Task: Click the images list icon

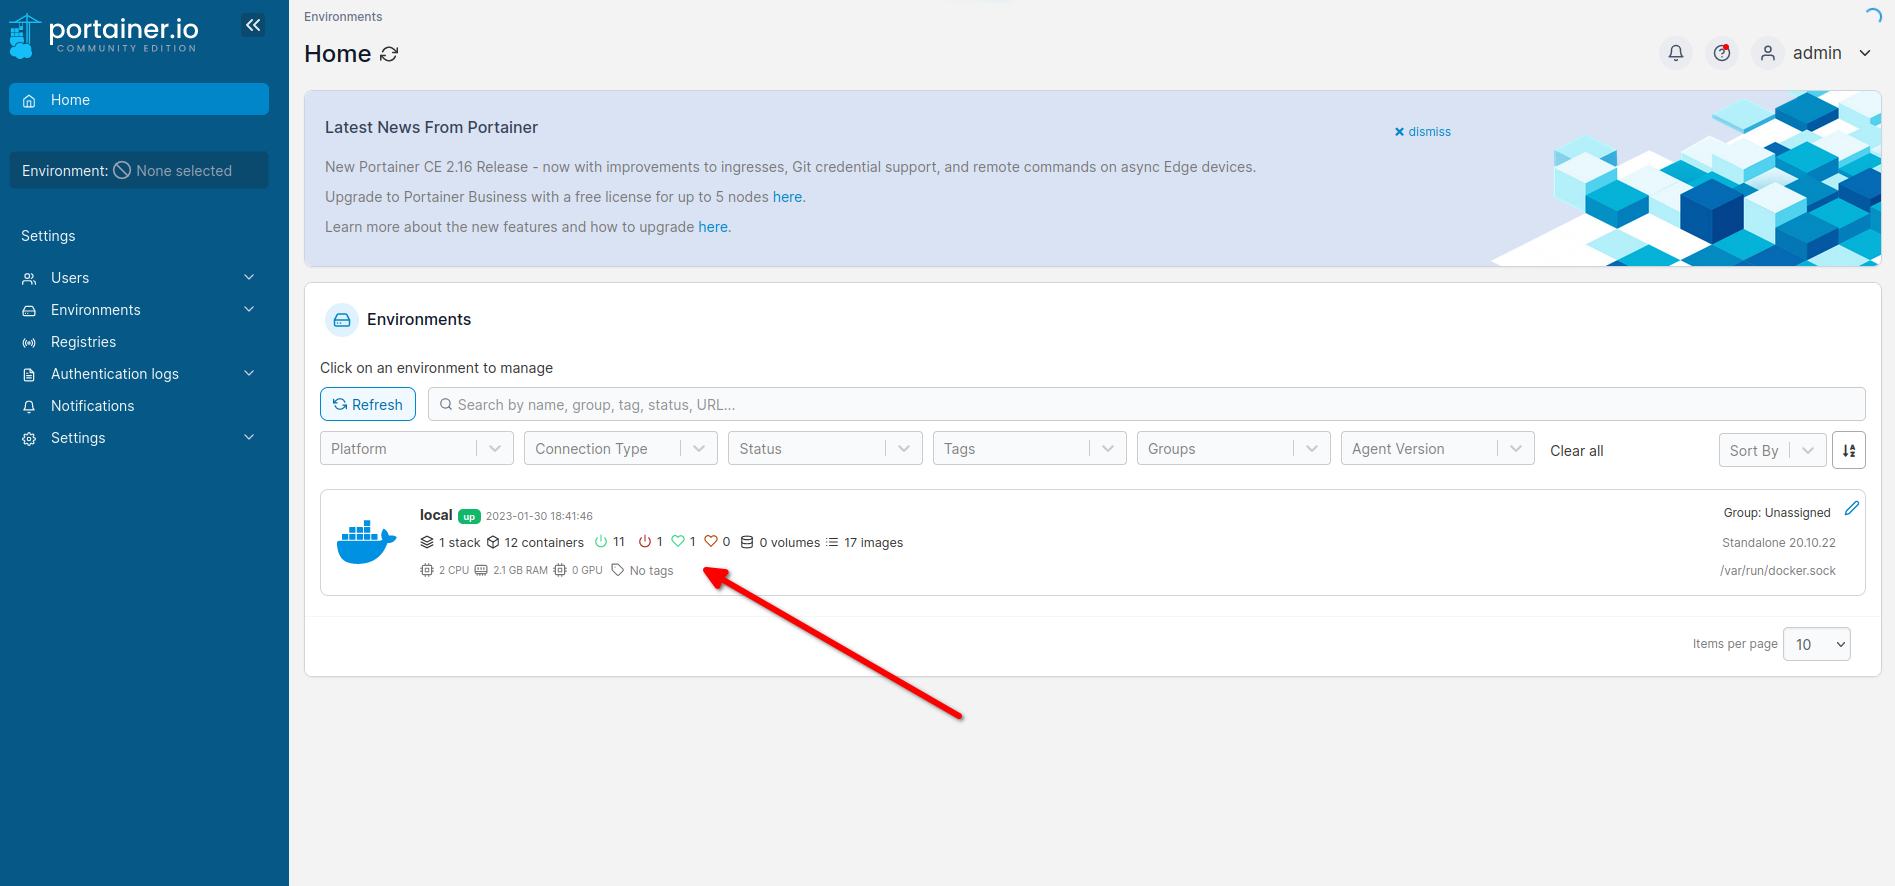Action: [832, 542]
